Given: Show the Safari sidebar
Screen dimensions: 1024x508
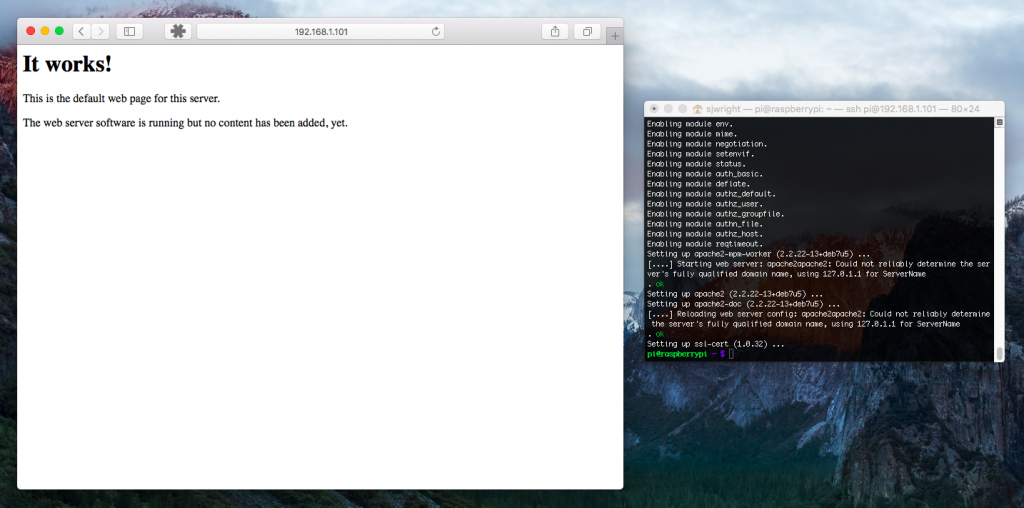Looking at the screenshot, I should click(x=129, y=31).
